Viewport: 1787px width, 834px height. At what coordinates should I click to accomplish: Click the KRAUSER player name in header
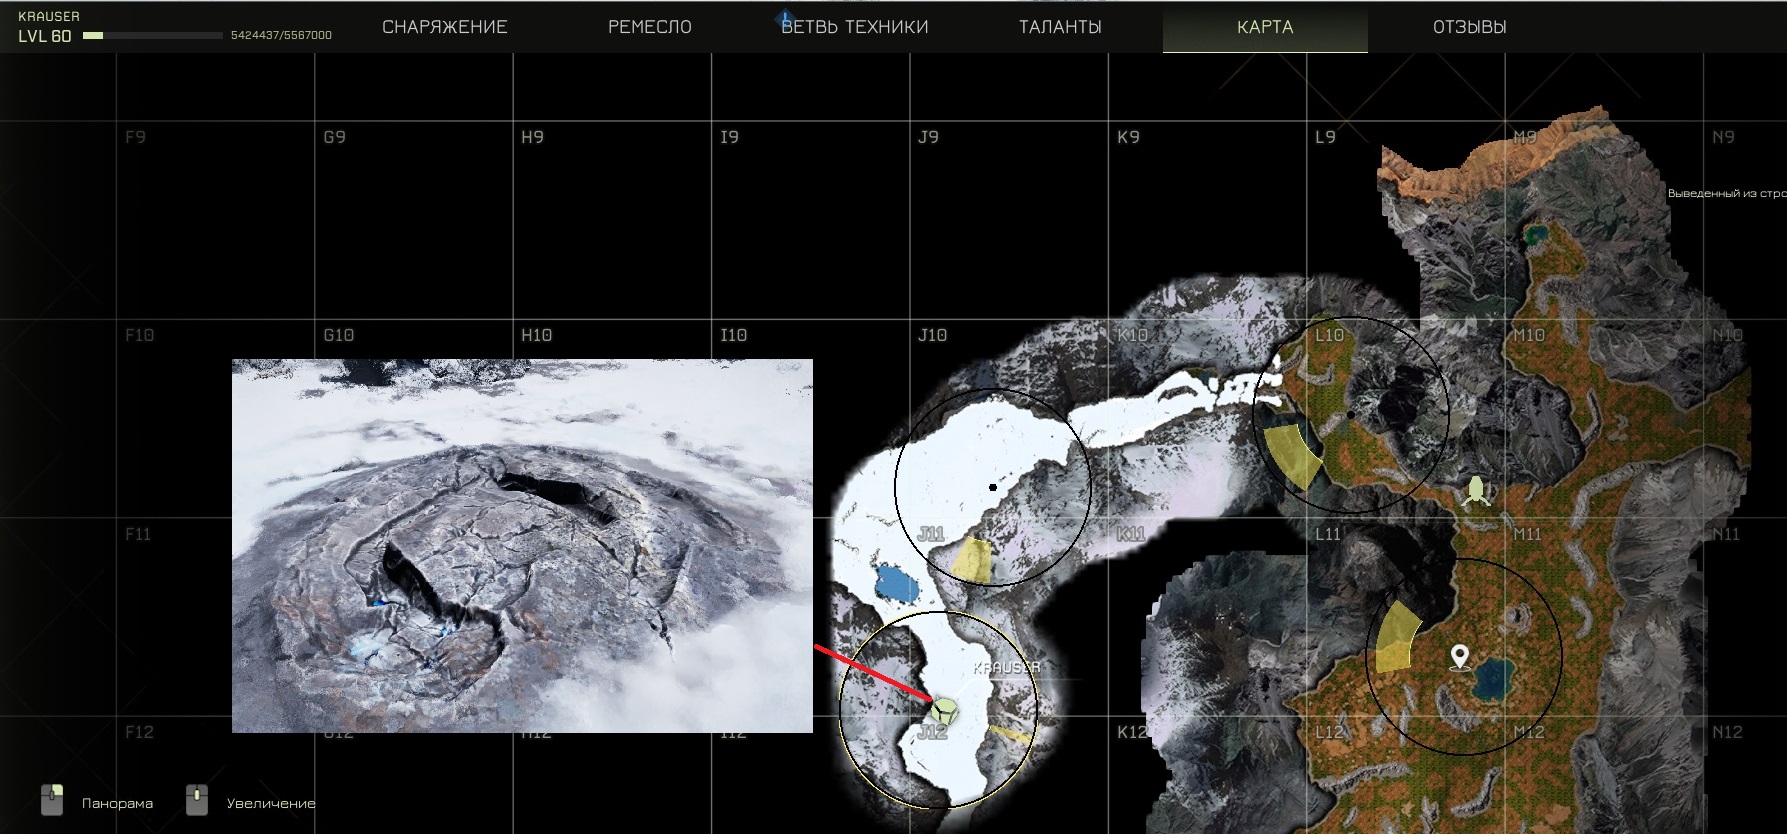coord(49,17)
